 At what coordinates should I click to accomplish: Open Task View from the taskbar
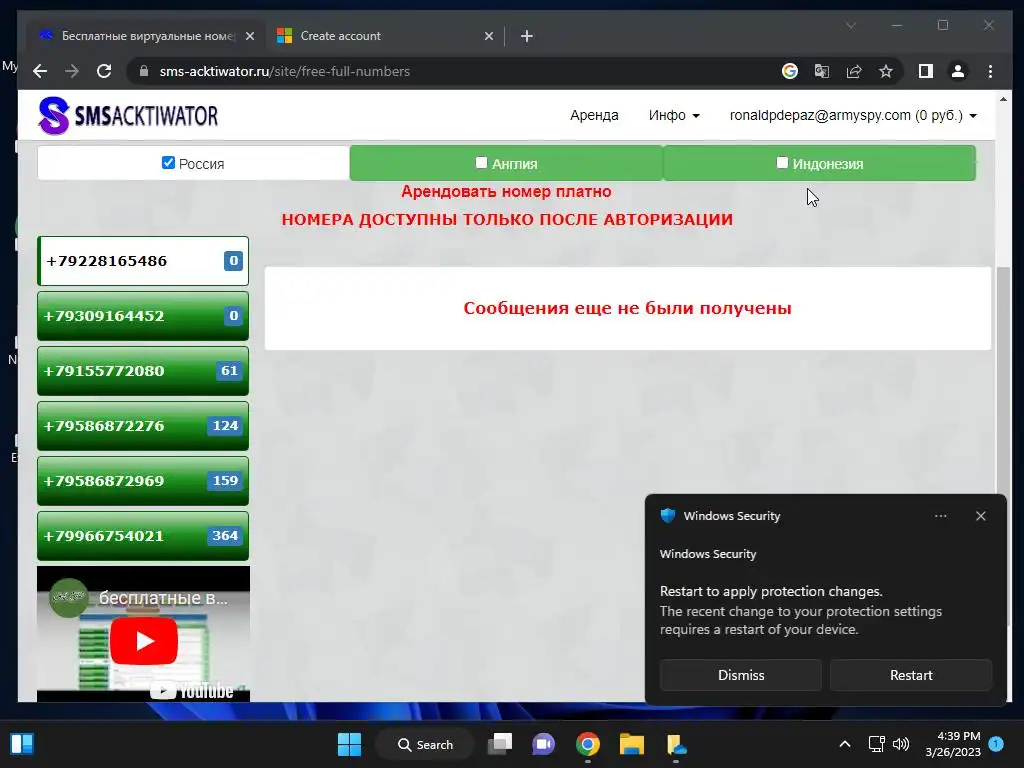click(500, 744)
